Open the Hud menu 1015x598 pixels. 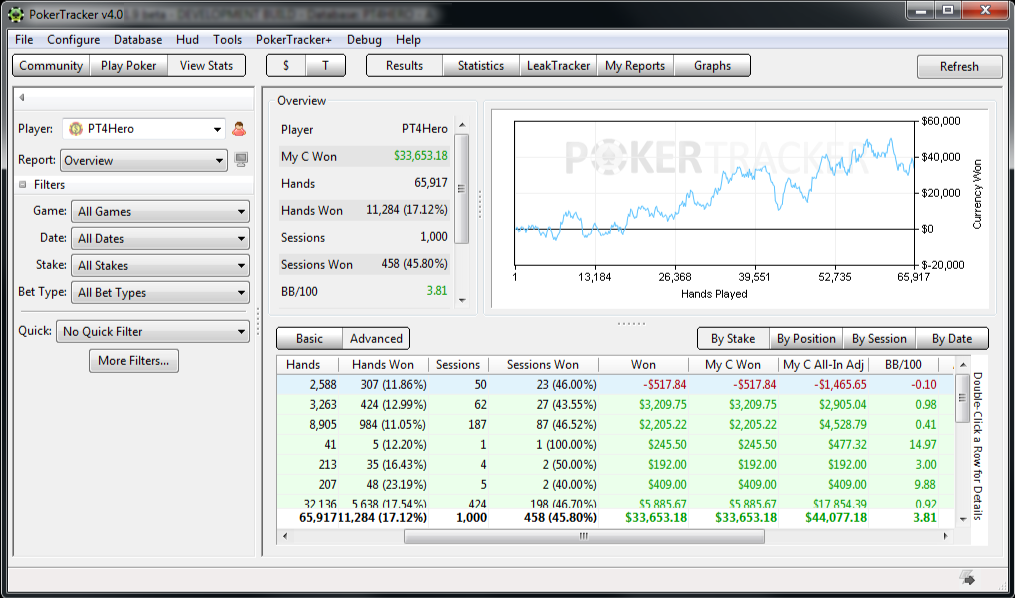coord(187,39)
